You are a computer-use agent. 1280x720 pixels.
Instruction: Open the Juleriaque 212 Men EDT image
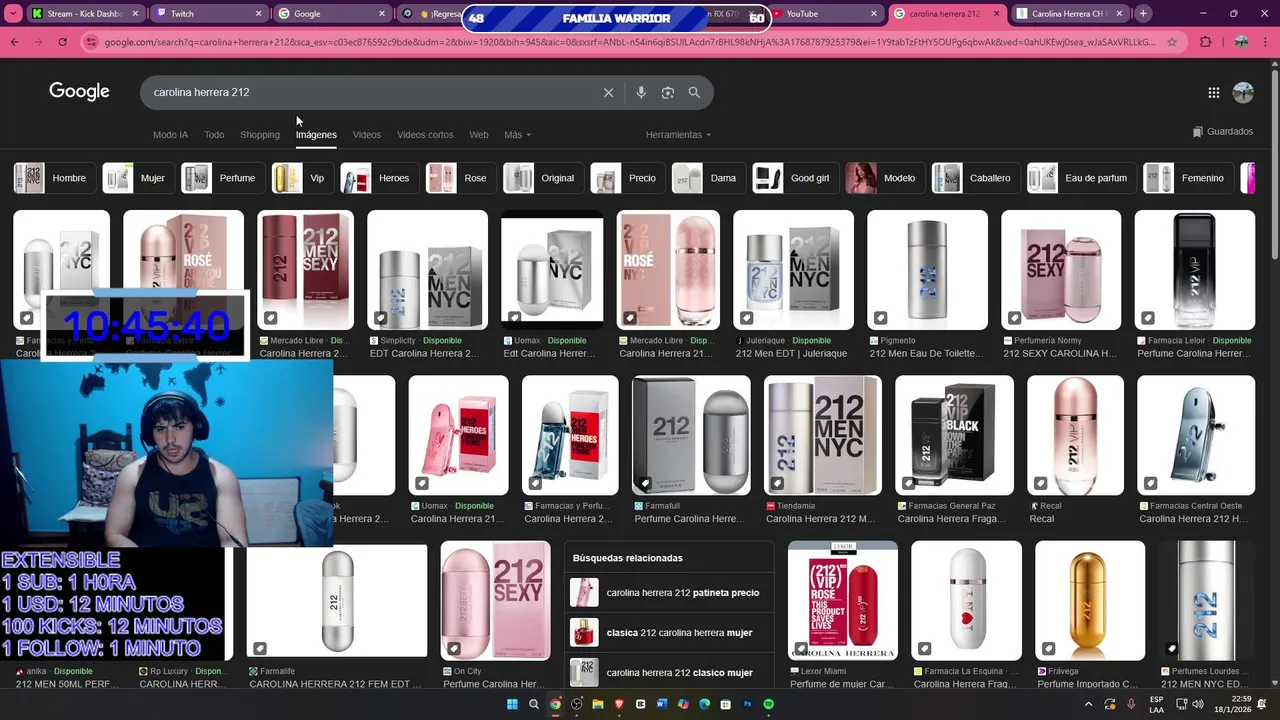(x=793, y=270)
